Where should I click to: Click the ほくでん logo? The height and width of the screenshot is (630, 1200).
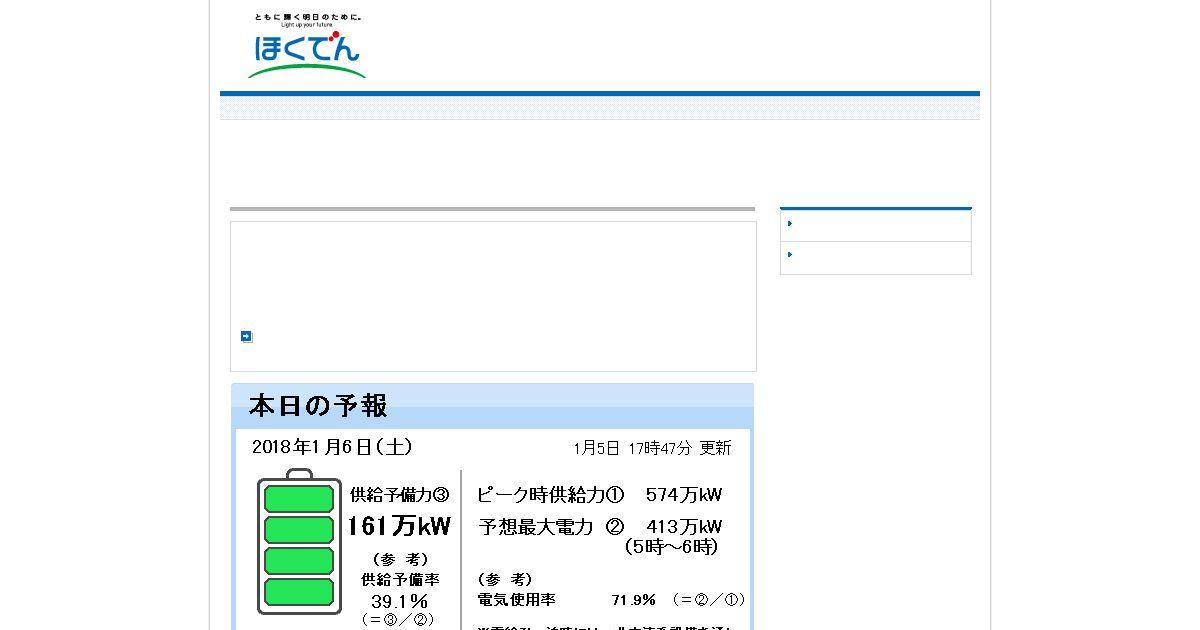(307, 46)
